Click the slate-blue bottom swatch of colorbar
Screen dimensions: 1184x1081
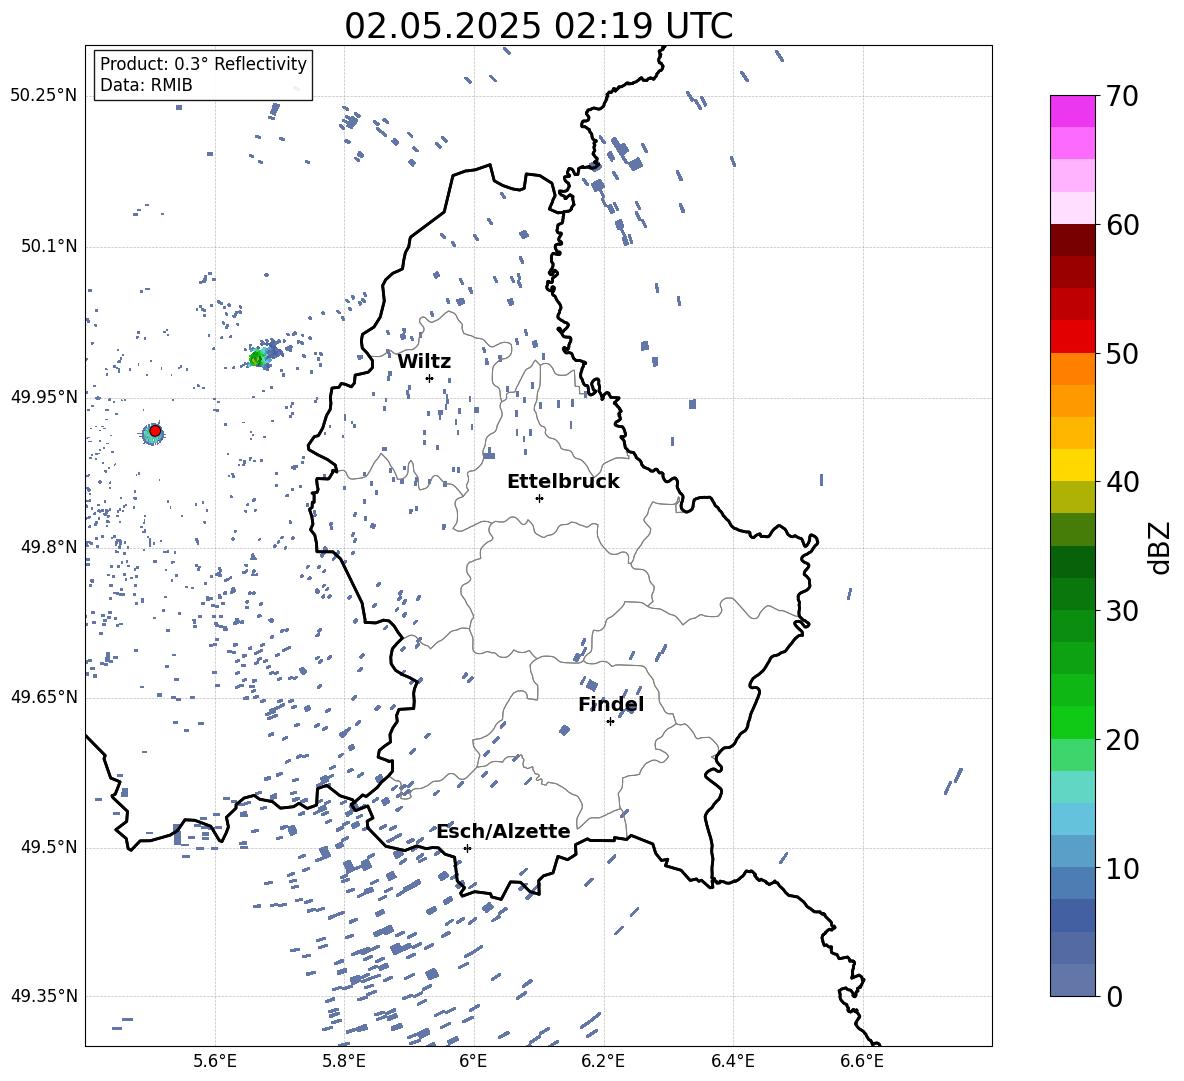tap(1072, 980)
